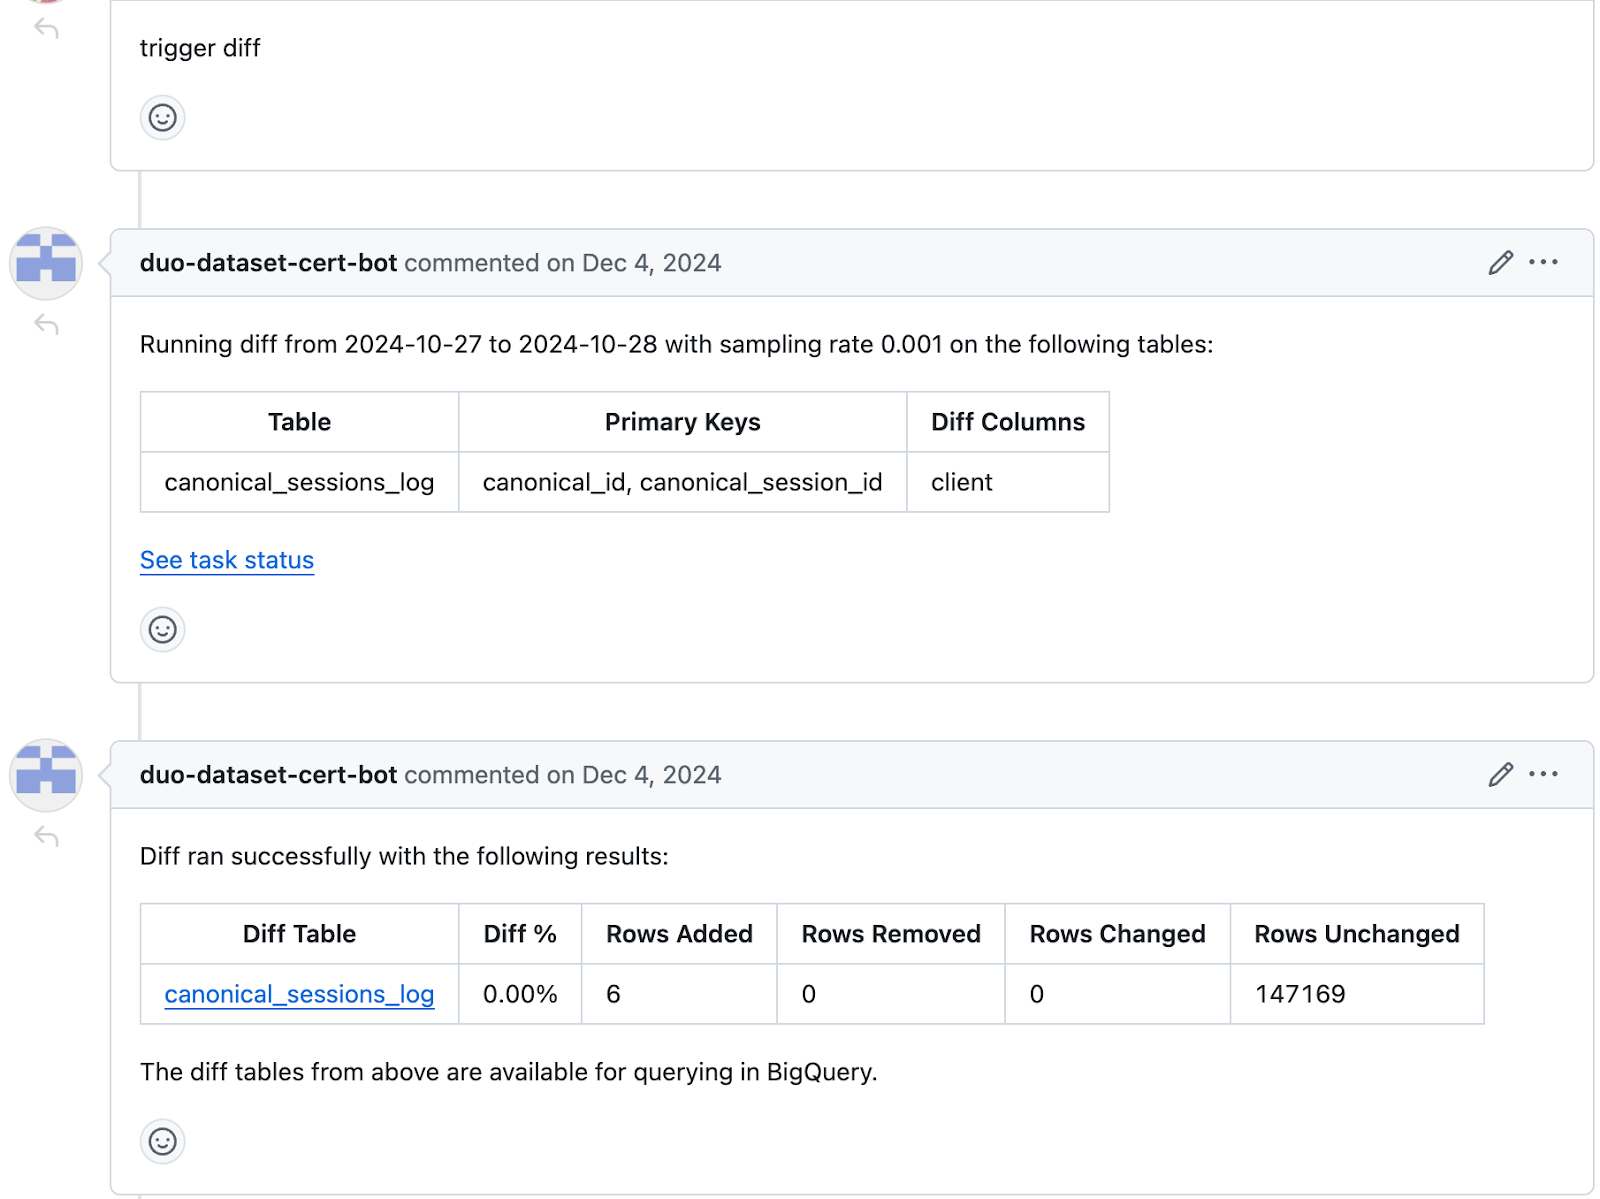
Task: Edit the Diff ran successfully comment
Action: [x=1500, y=775]
